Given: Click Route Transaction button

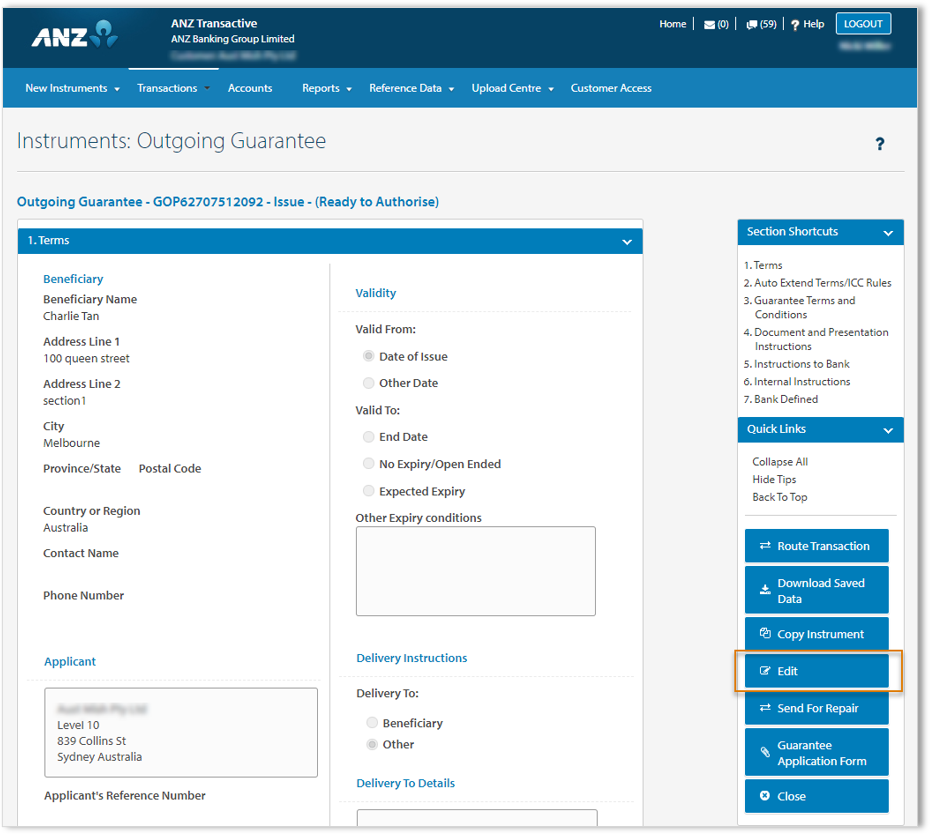Looking at the screenshot, I should point(816,546).
